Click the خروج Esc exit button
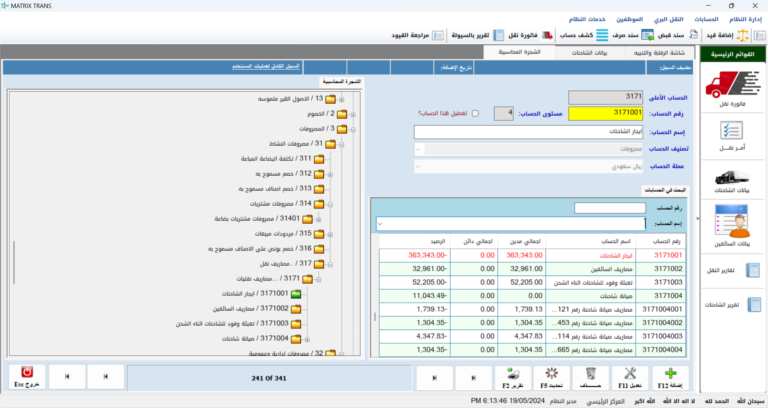Image resolution: width=768 pixels, height=408 pixels. [x=27, y=377]
